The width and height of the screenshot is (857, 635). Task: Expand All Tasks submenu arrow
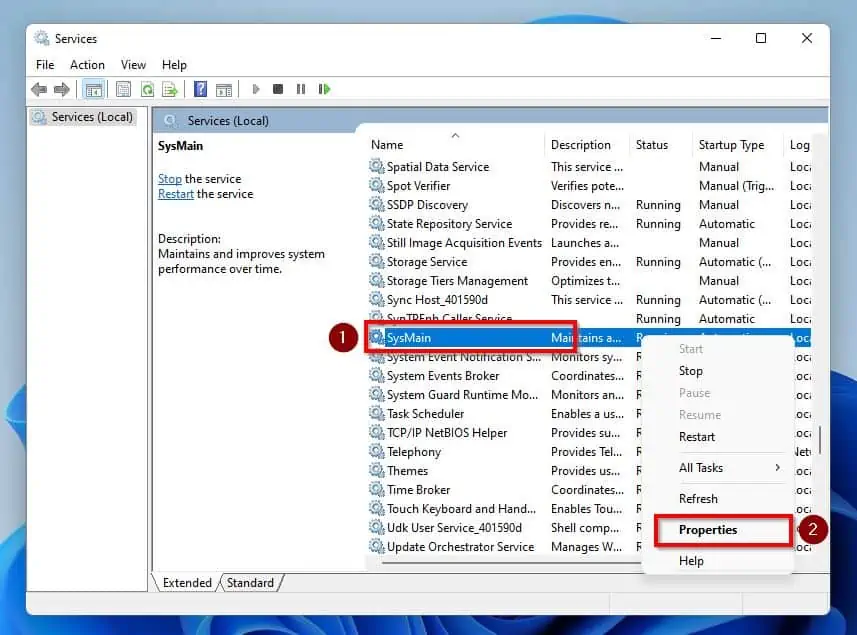point(777,467)
